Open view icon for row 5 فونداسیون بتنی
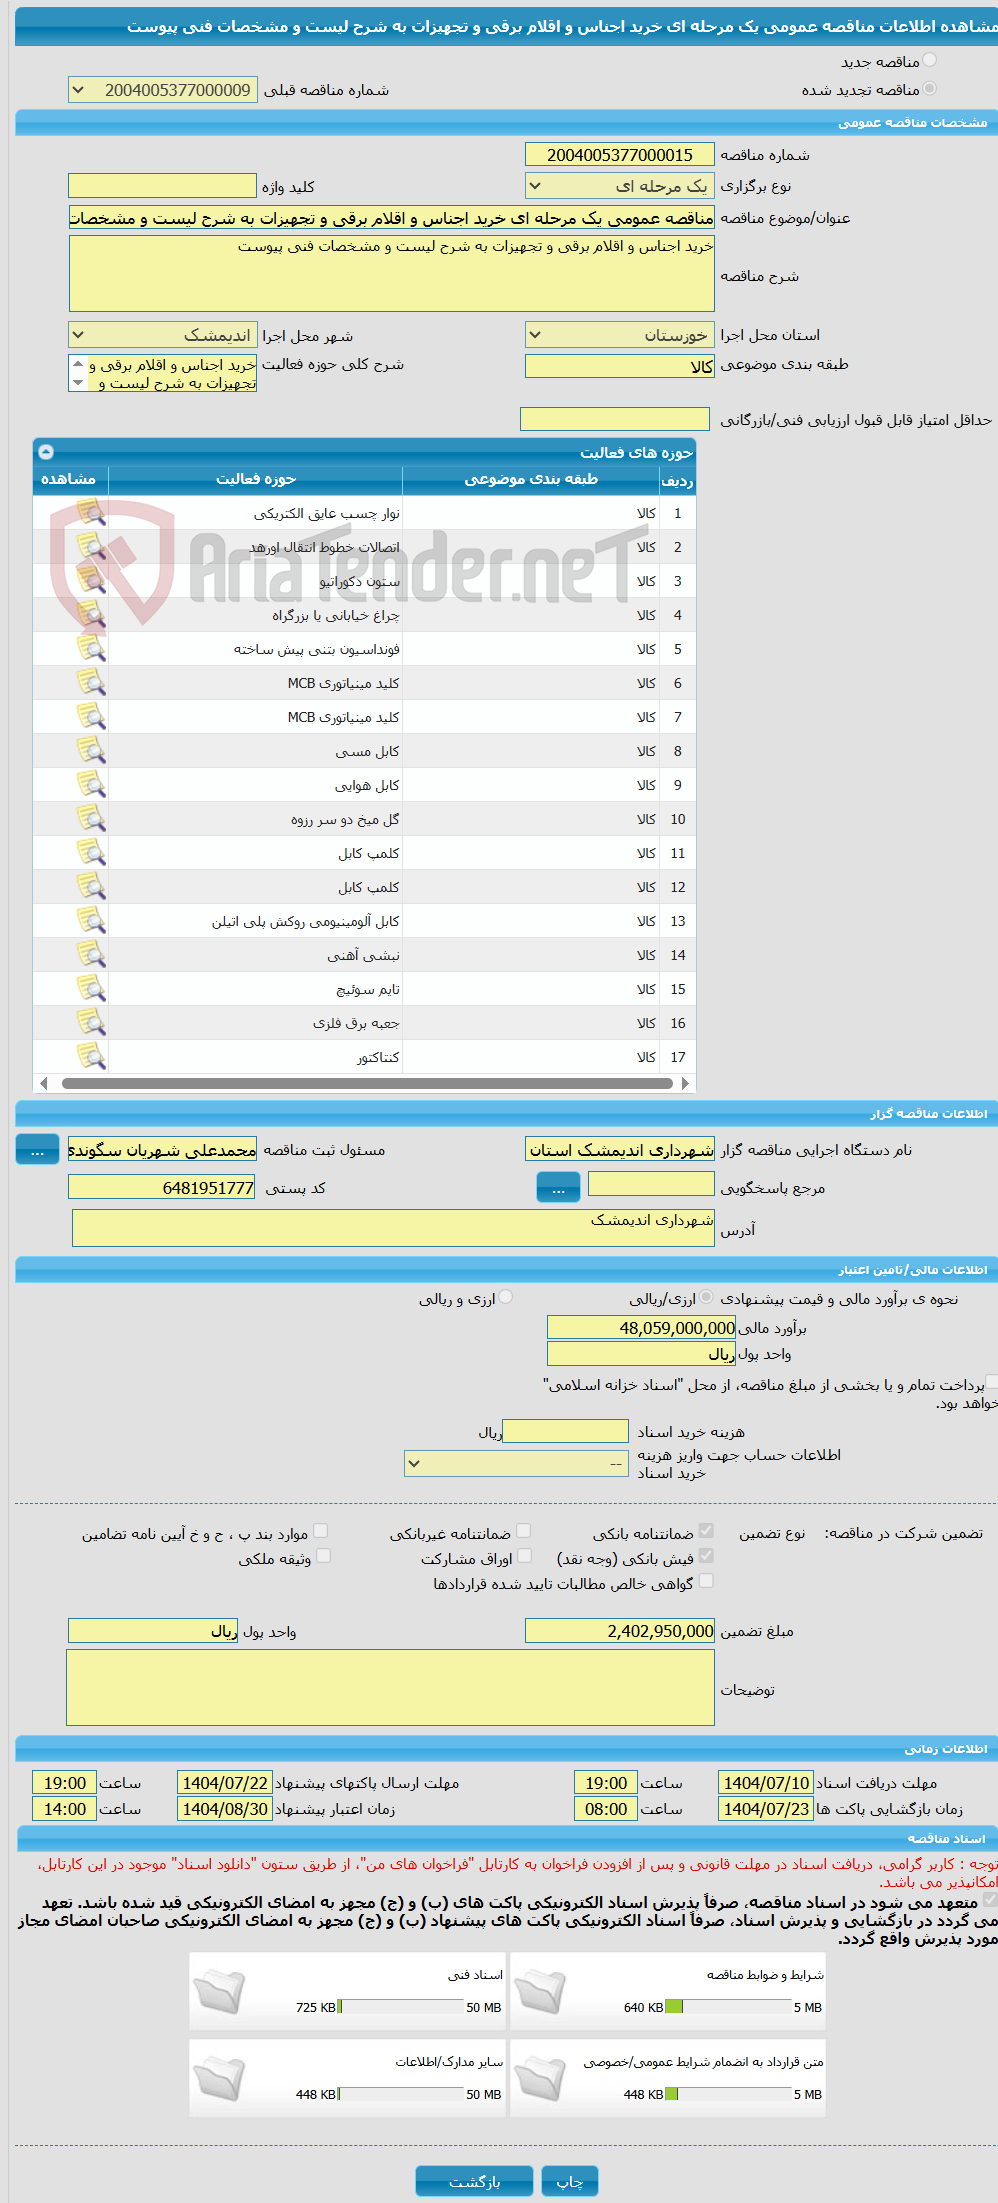The image size is (998, 2203). [x=91, y=649]
